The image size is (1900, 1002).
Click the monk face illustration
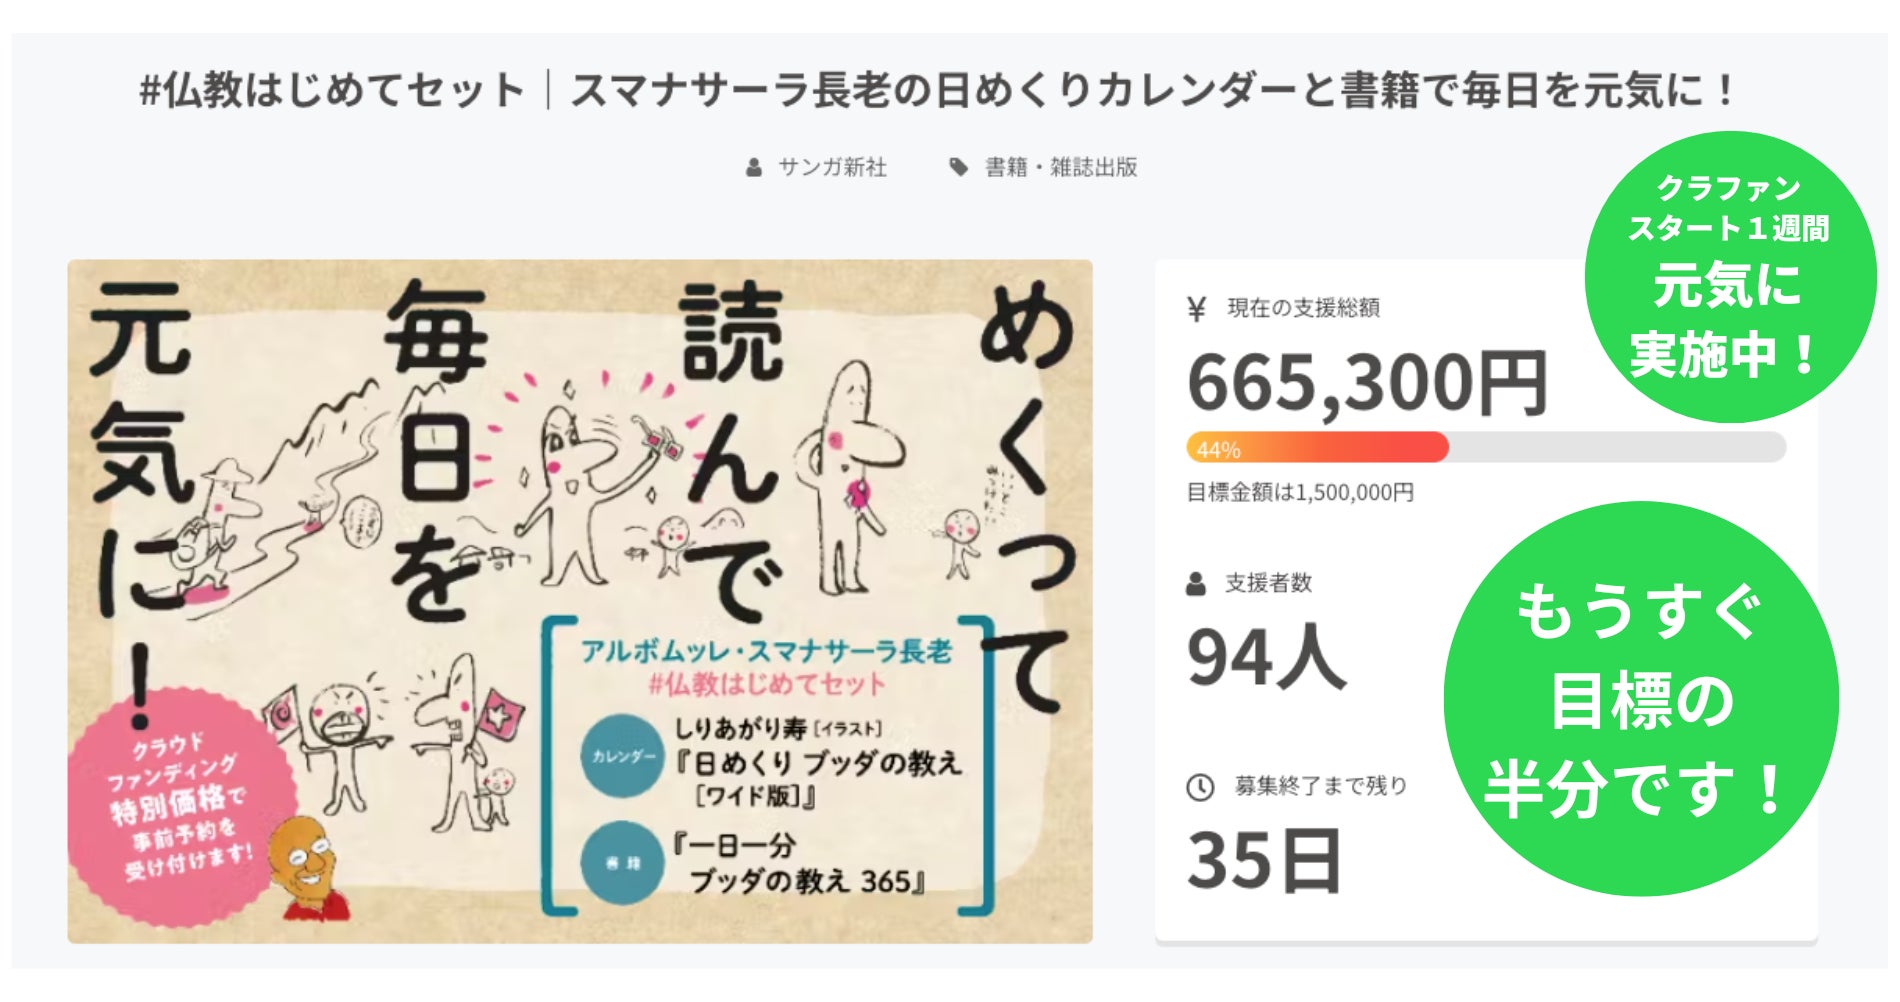pyautogui.click(x=309, y=864)
